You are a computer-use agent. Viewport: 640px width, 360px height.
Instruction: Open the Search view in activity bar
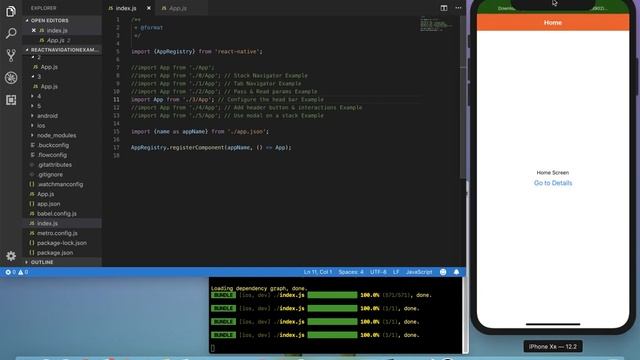(11, 33)
